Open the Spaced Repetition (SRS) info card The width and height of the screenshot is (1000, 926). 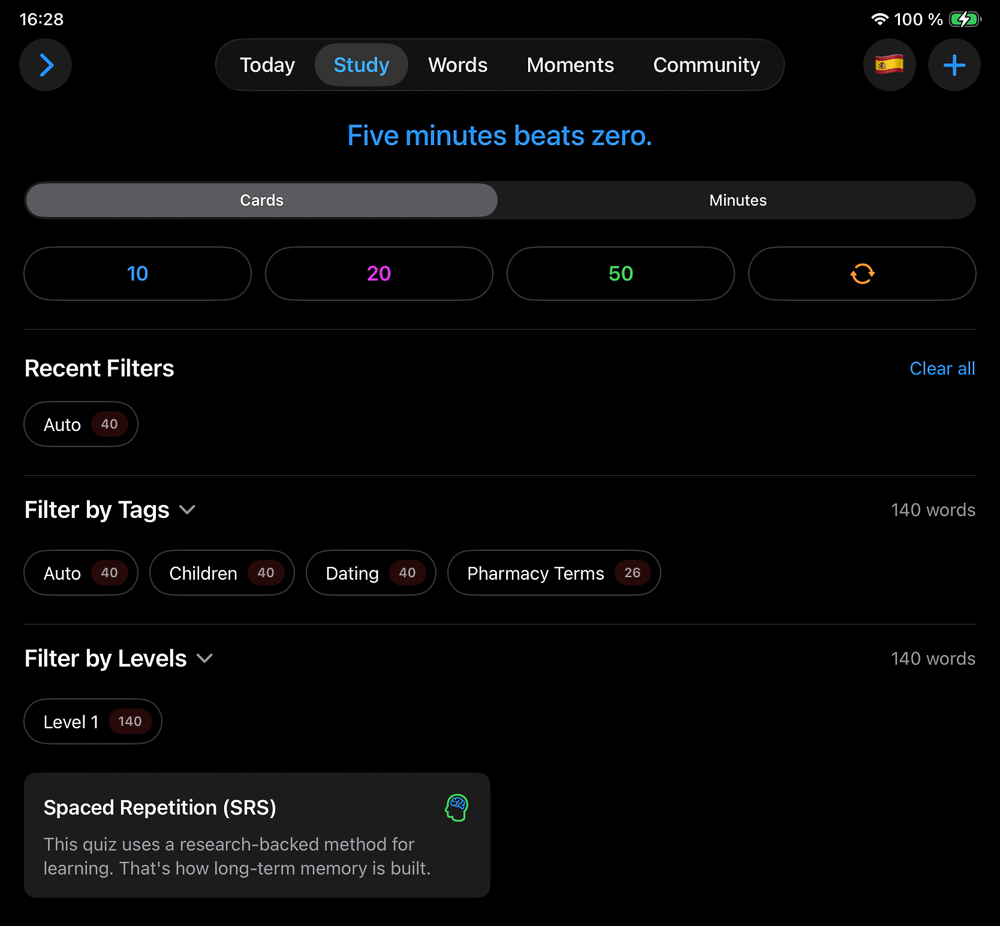click(257, 835)
